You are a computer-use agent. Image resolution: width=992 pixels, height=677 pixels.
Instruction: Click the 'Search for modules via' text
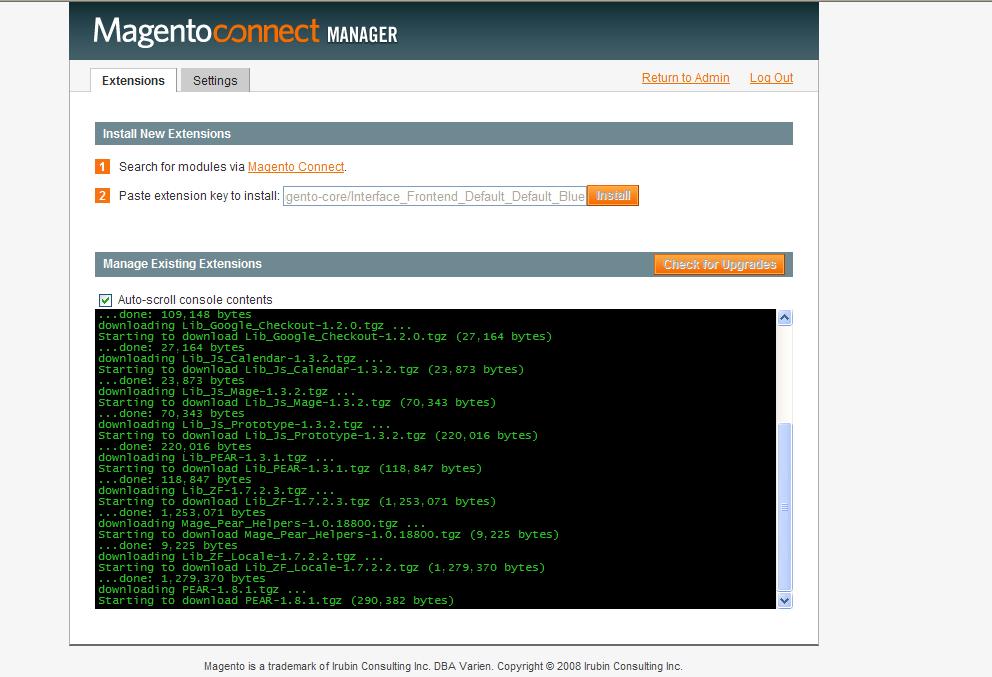coord(182,167)
